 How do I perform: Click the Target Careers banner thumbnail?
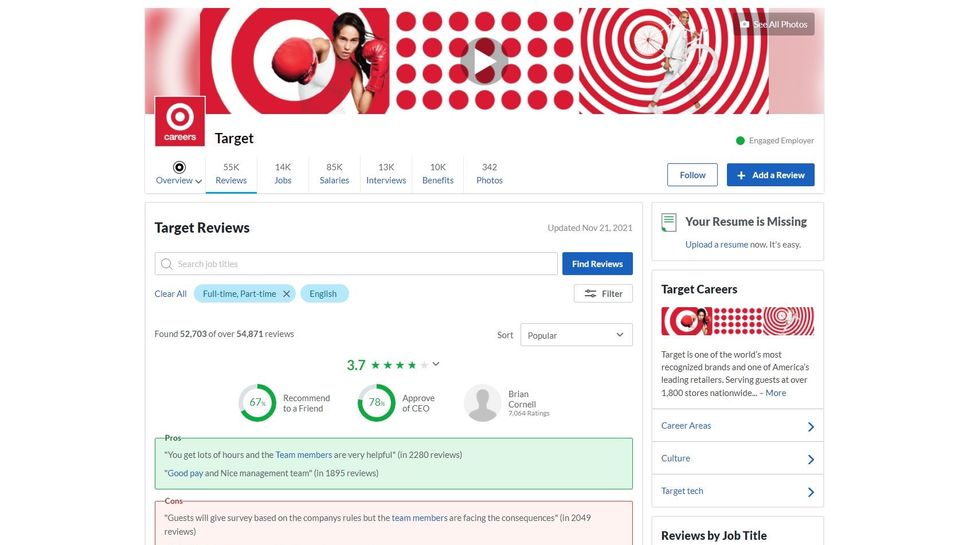click(x=737, y=321)
